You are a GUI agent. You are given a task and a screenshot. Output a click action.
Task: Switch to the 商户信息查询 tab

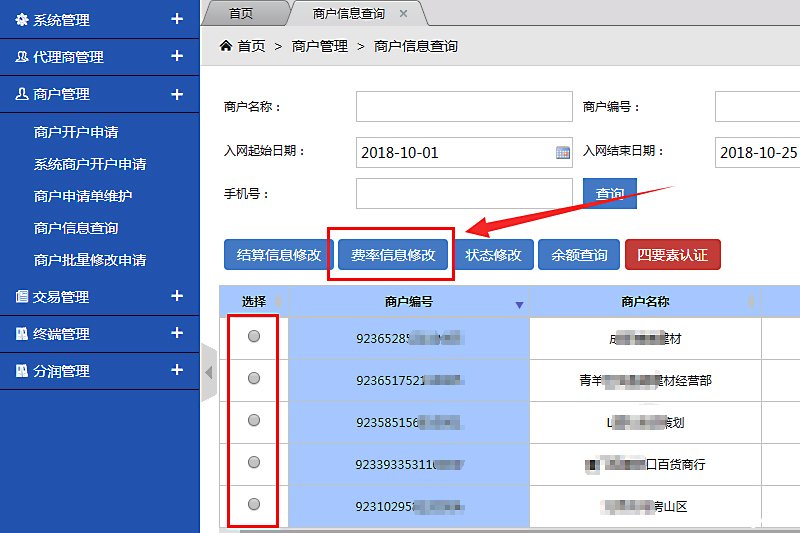pos(349,14)
